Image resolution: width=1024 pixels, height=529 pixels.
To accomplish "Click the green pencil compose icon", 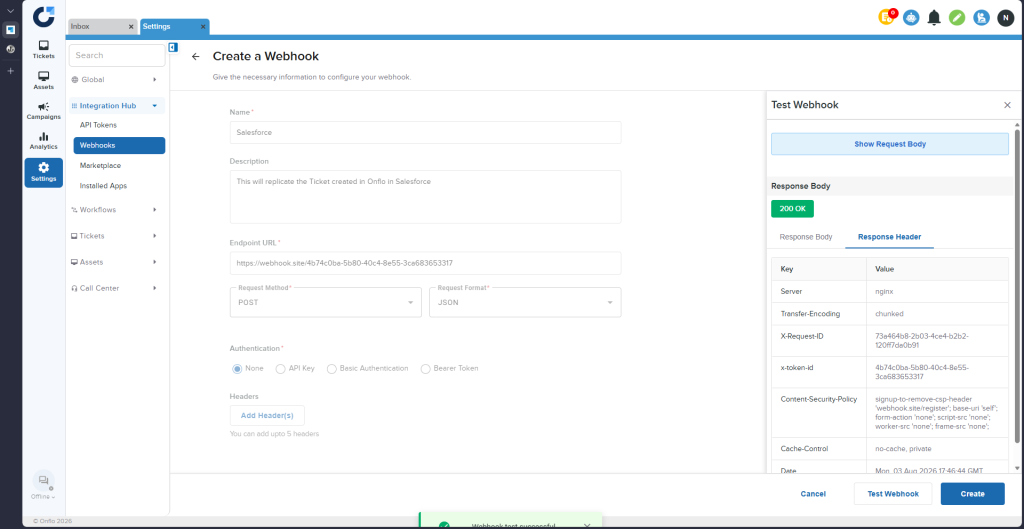I will [957, 18].
